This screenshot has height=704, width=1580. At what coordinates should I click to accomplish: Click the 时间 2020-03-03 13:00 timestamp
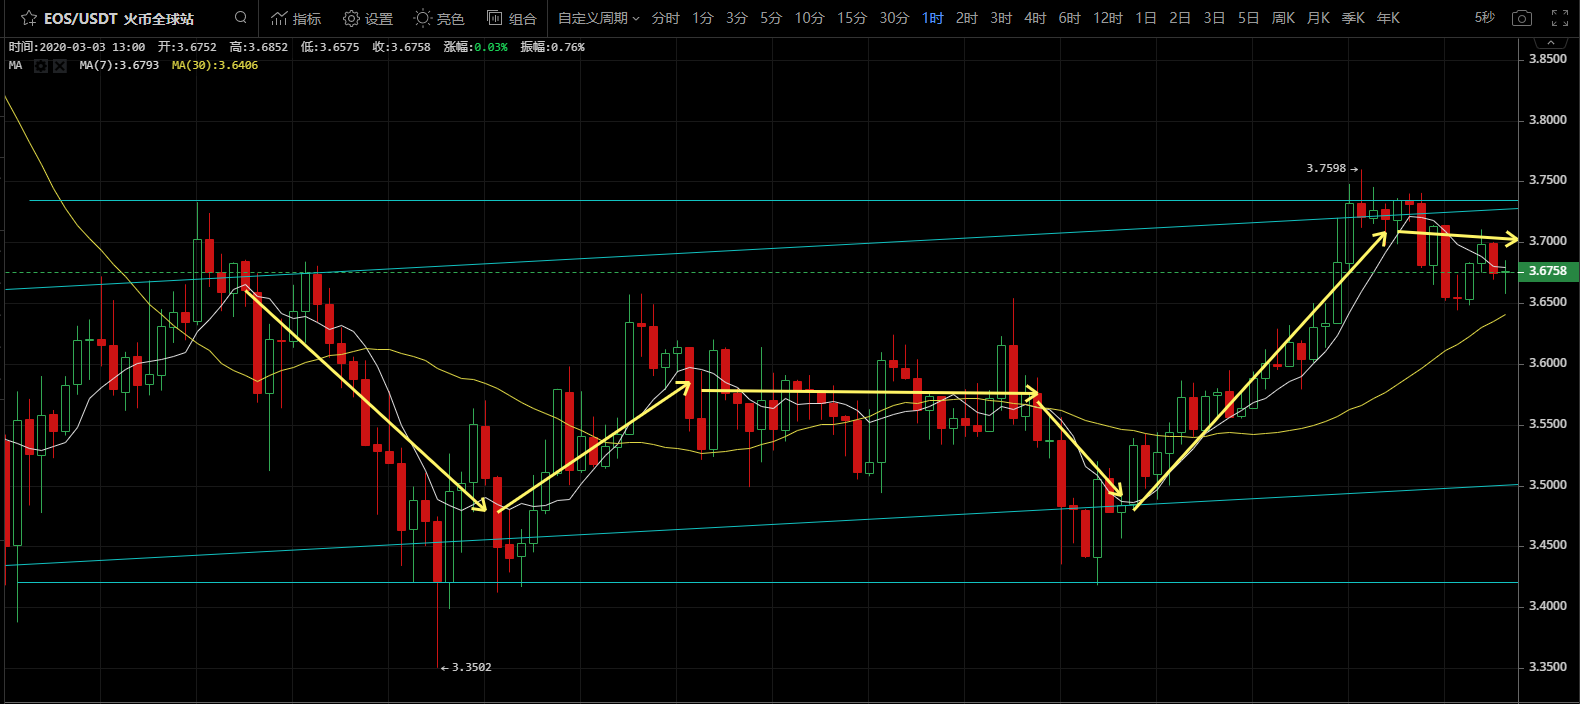[x=77, y=47]
